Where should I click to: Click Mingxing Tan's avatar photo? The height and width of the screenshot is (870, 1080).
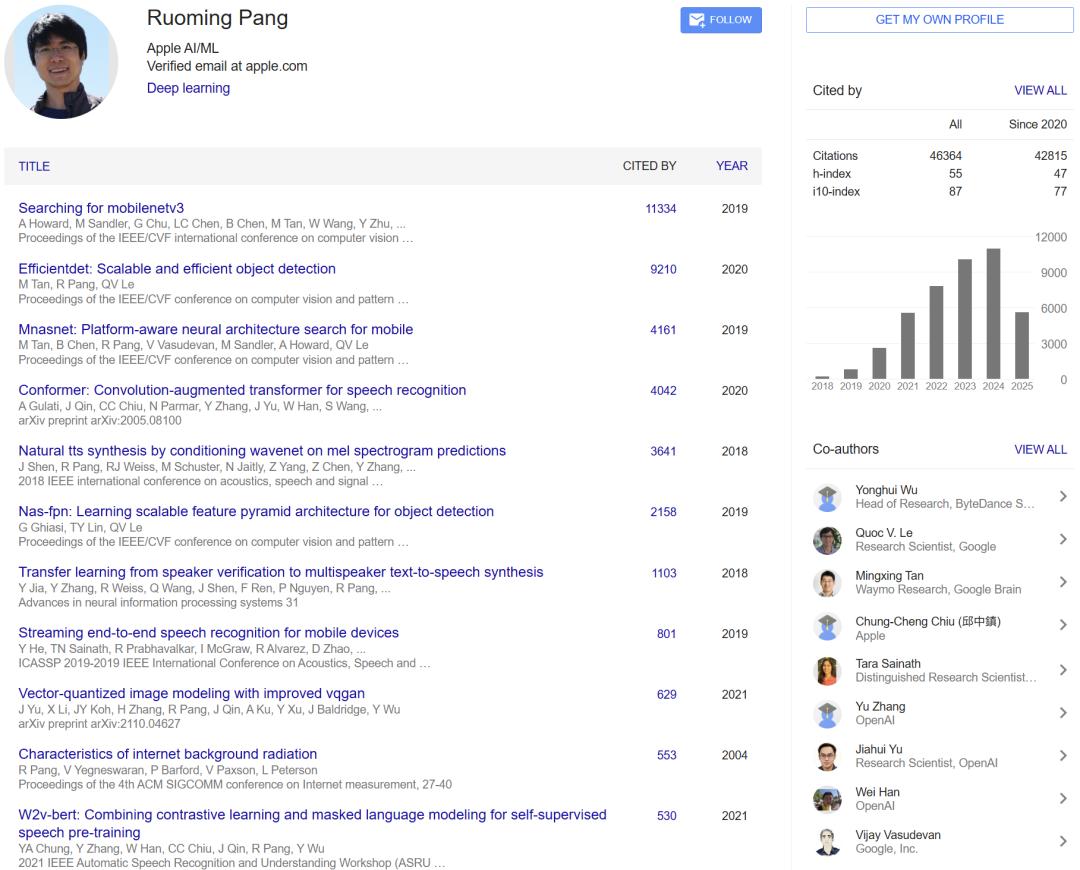(827, 583)
